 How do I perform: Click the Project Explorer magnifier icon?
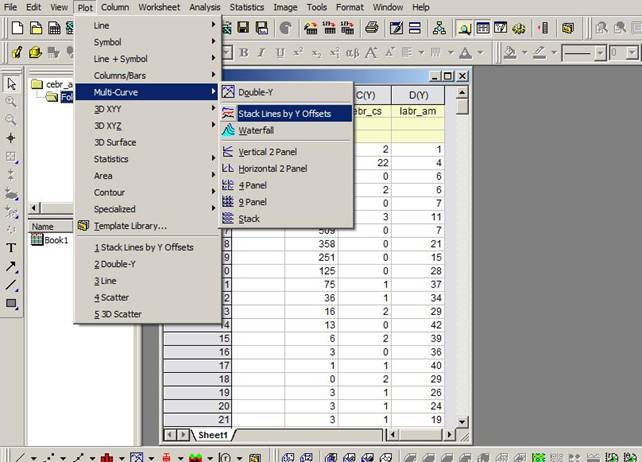coord(464,28)
